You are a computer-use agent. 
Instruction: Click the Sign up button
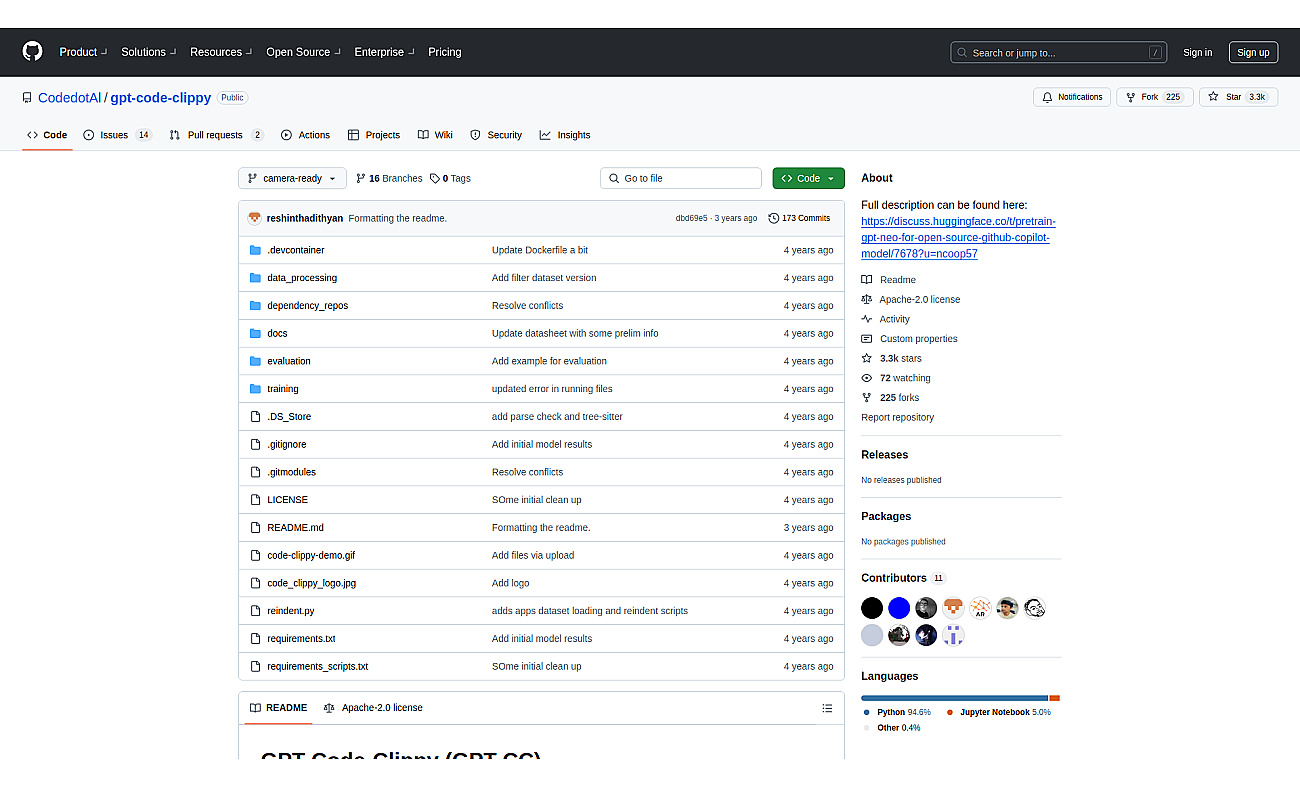[1253, 52]
